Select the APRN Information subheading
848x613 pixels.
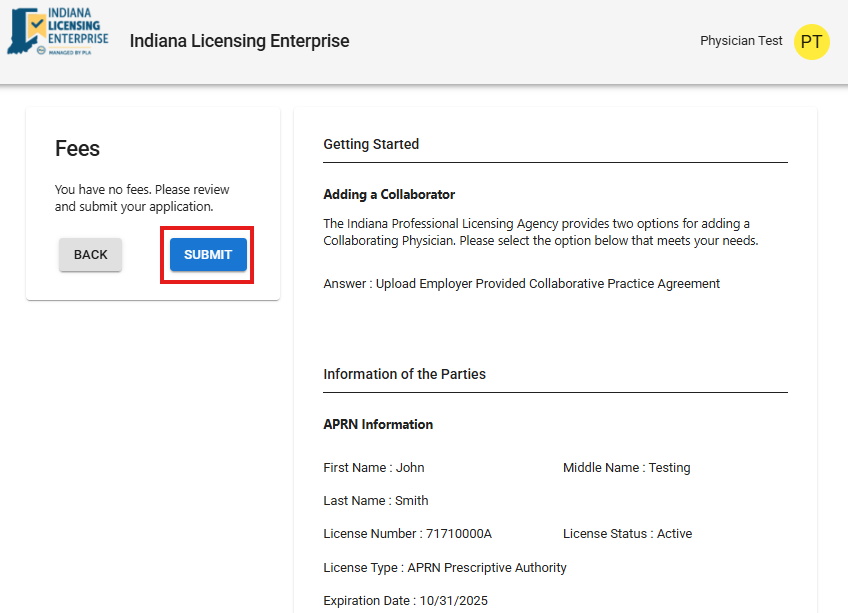click(378, 425)
